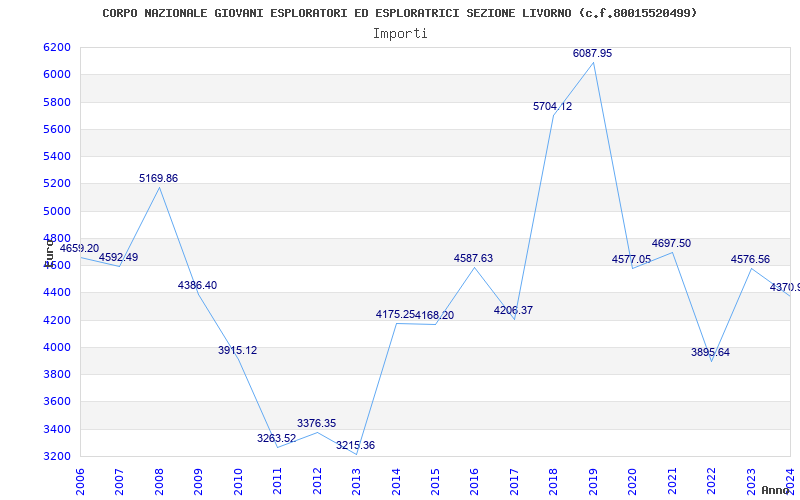The height and width of the screenshot is (500, 800).
Task: Select the 3376.35 data label
Action: tap(316, 423)
